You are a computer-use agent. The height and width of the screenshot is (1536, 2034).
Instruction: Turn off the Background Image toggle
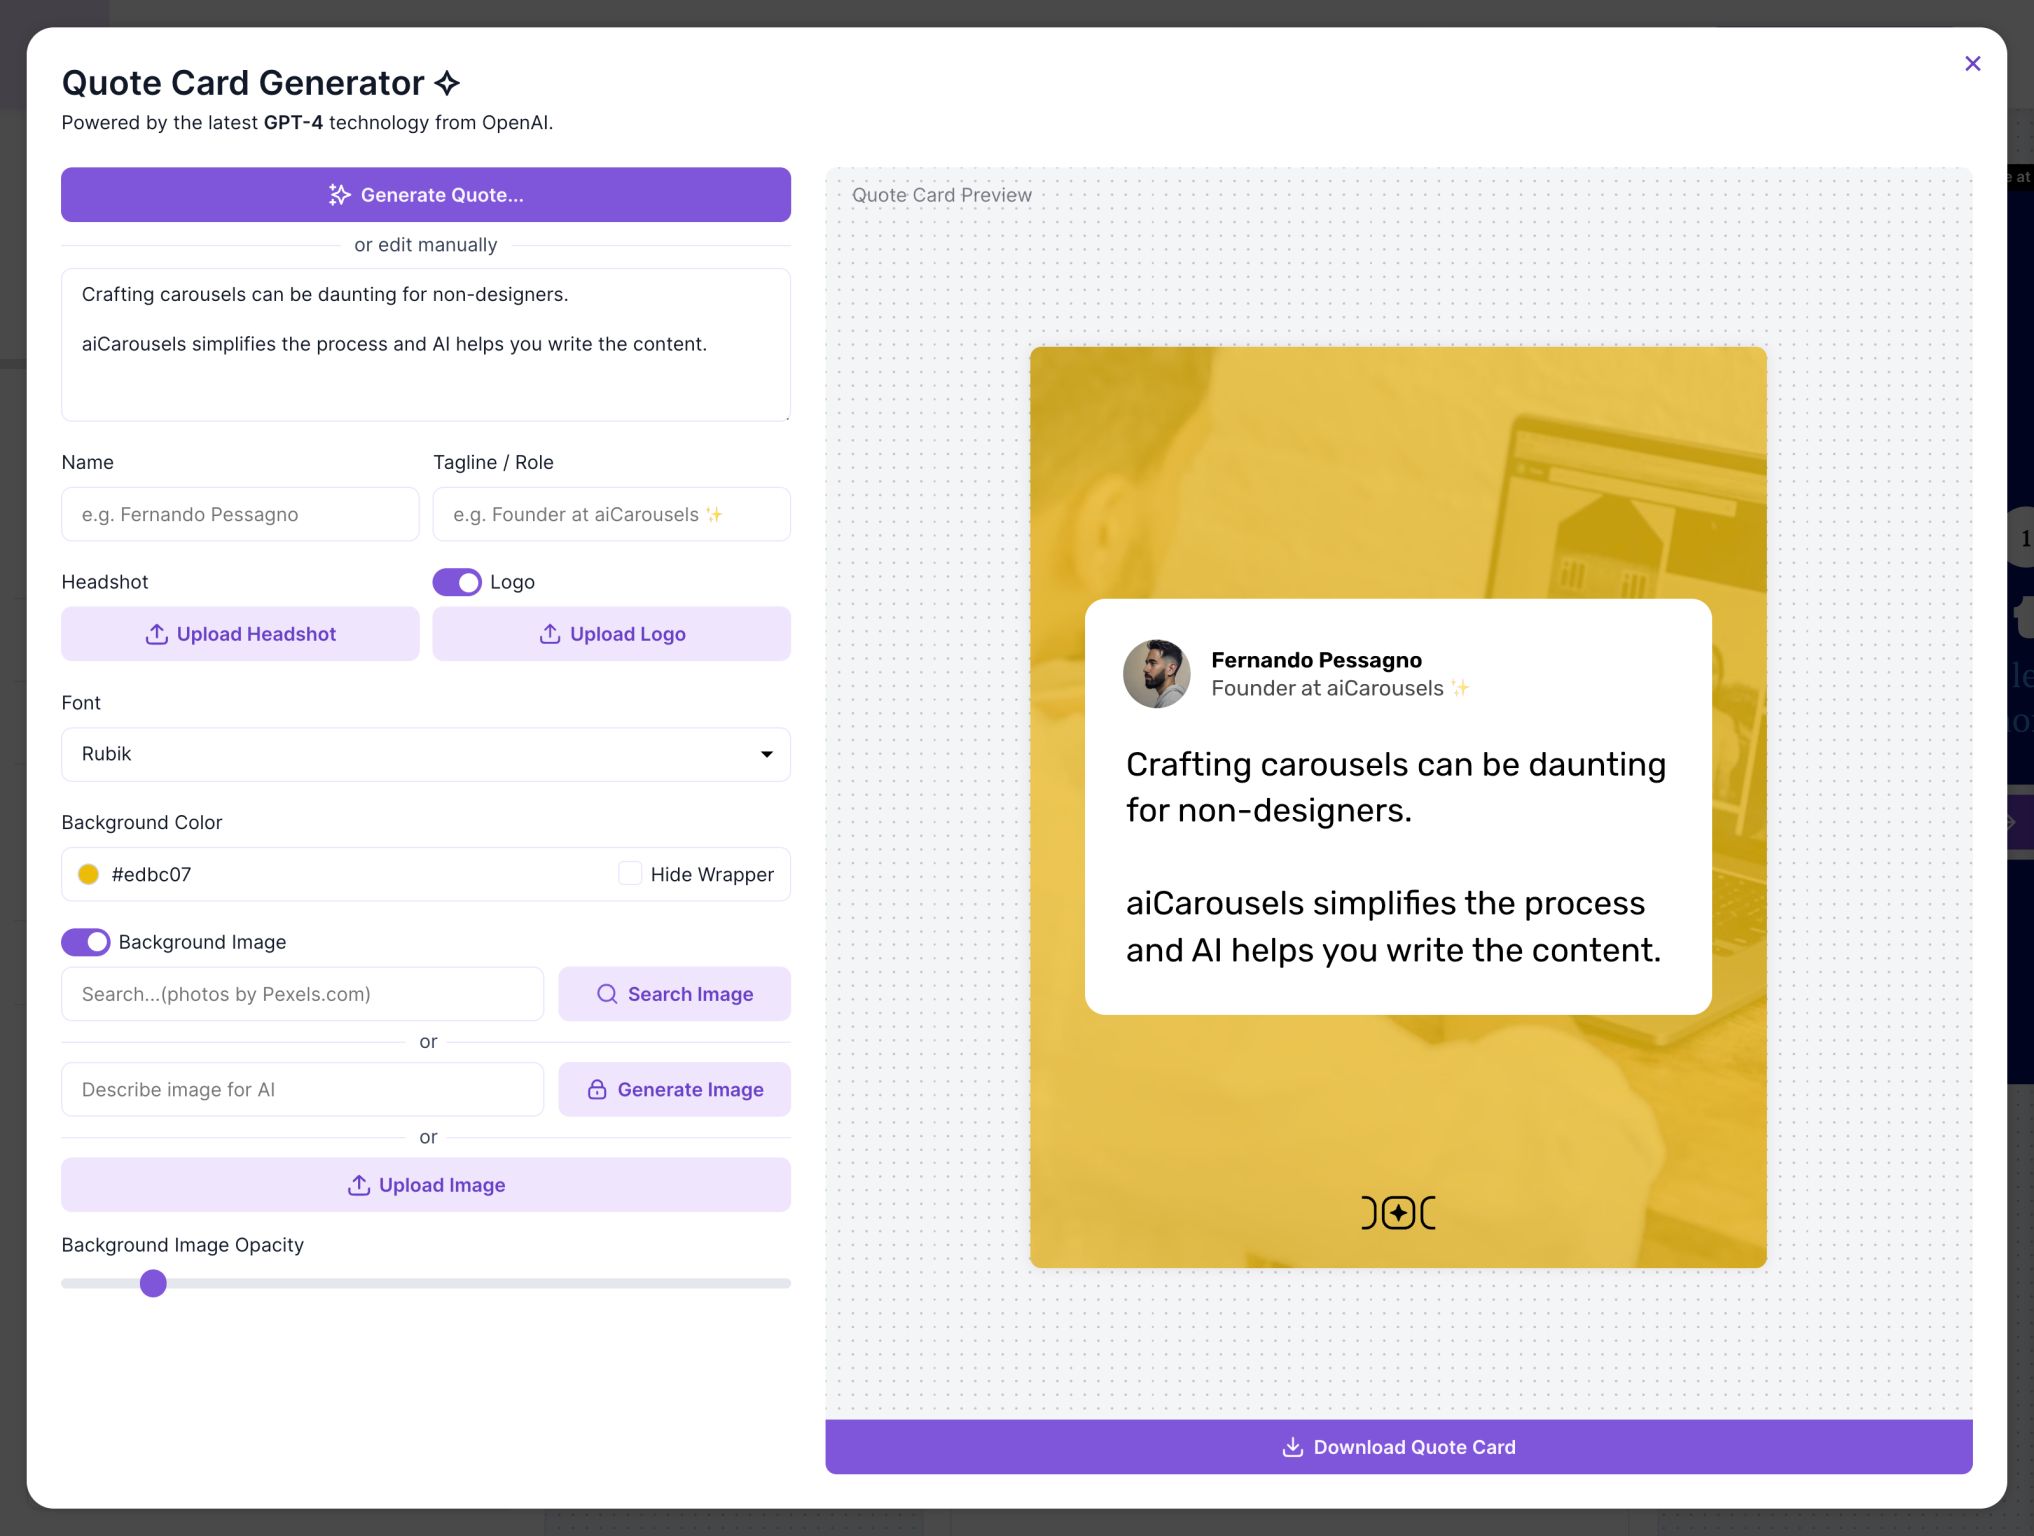[x=85, y=941]
